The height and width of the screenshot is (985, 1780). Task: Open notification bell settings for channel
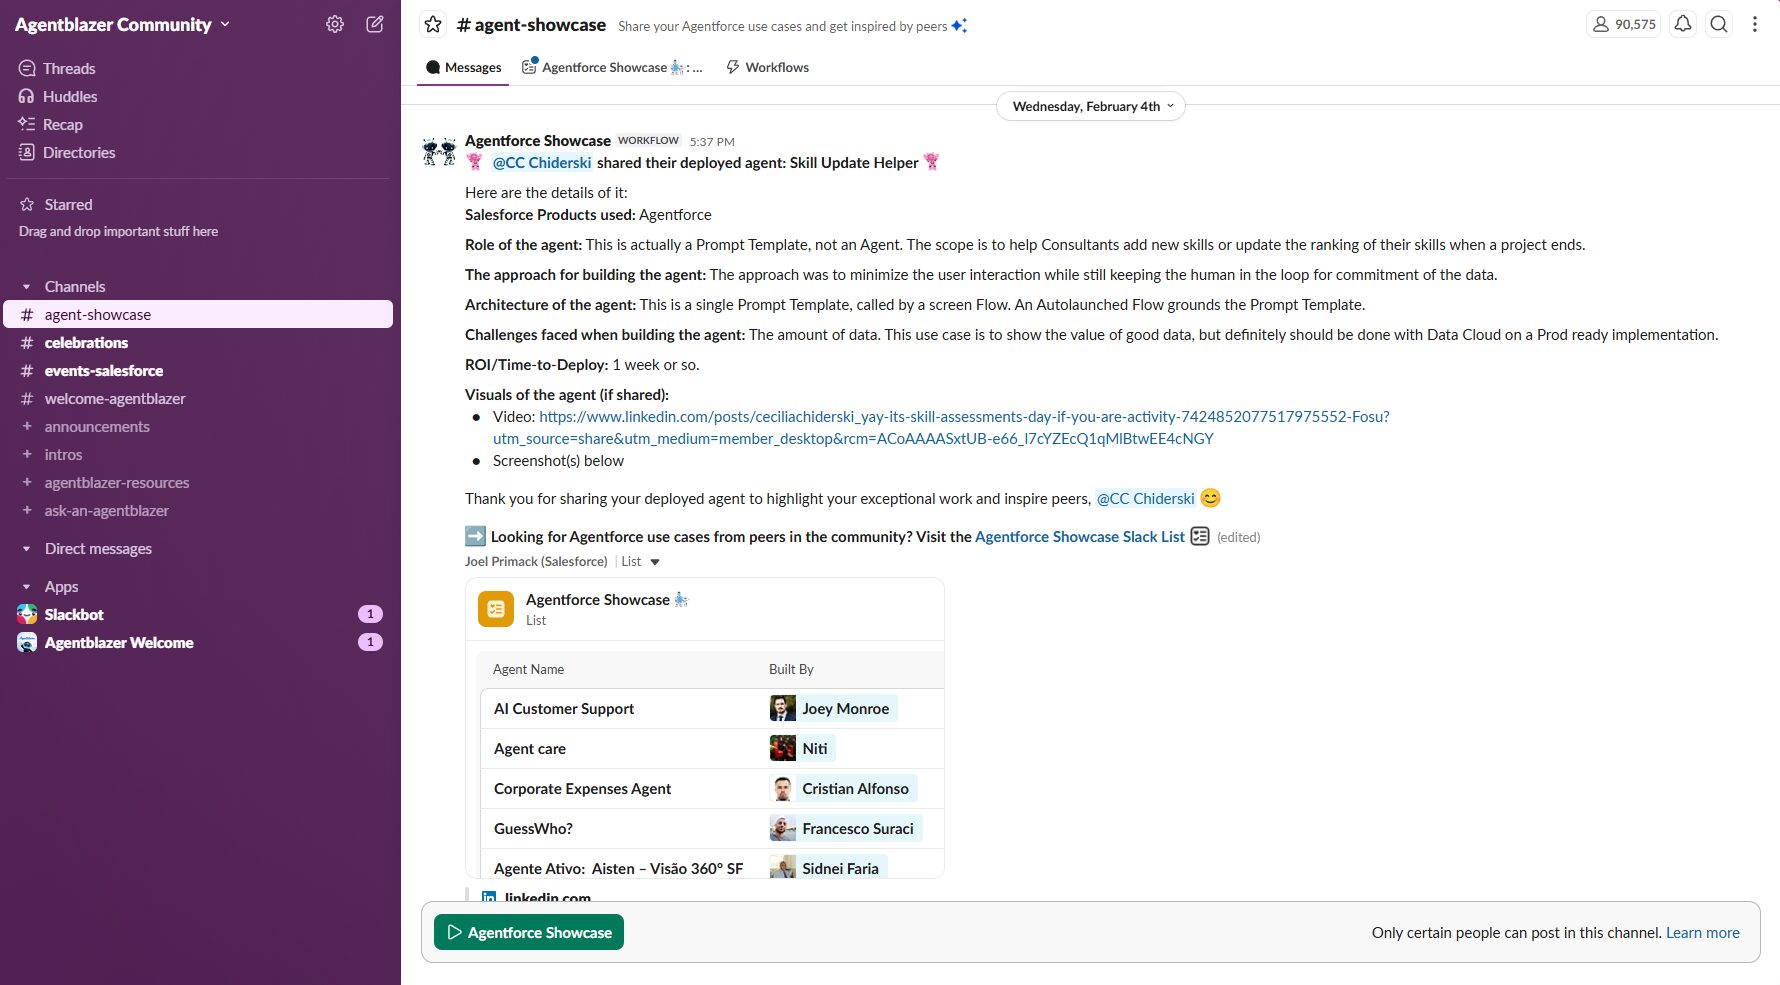[1683, 24]
